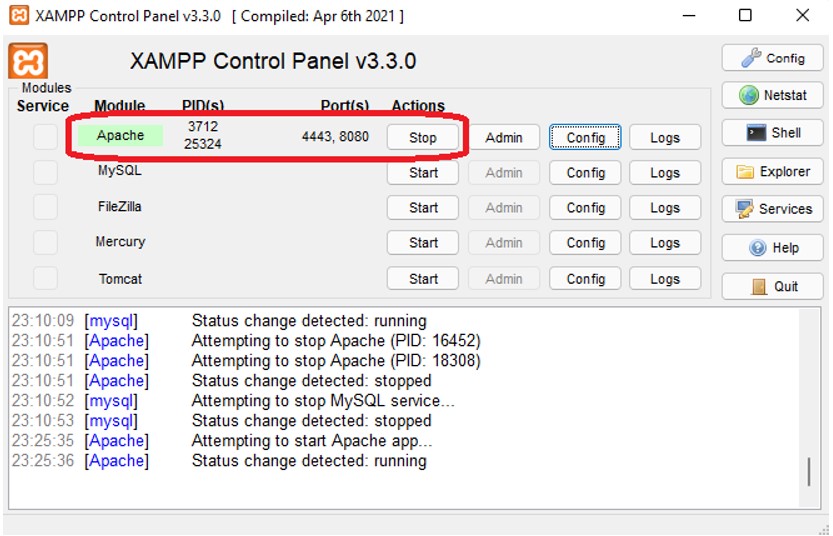Minimize the XAMPP Control Panel window
The width and height of the screenshot is (833, 536).
[689, 15]
